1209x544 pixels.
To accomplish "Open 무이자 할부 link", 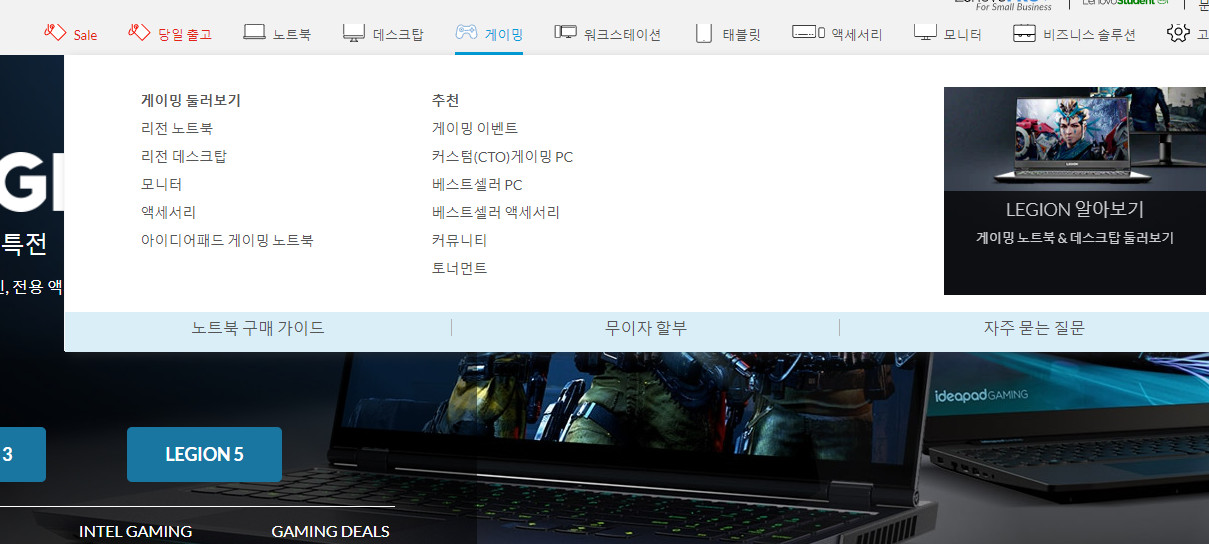I will 646,328.
